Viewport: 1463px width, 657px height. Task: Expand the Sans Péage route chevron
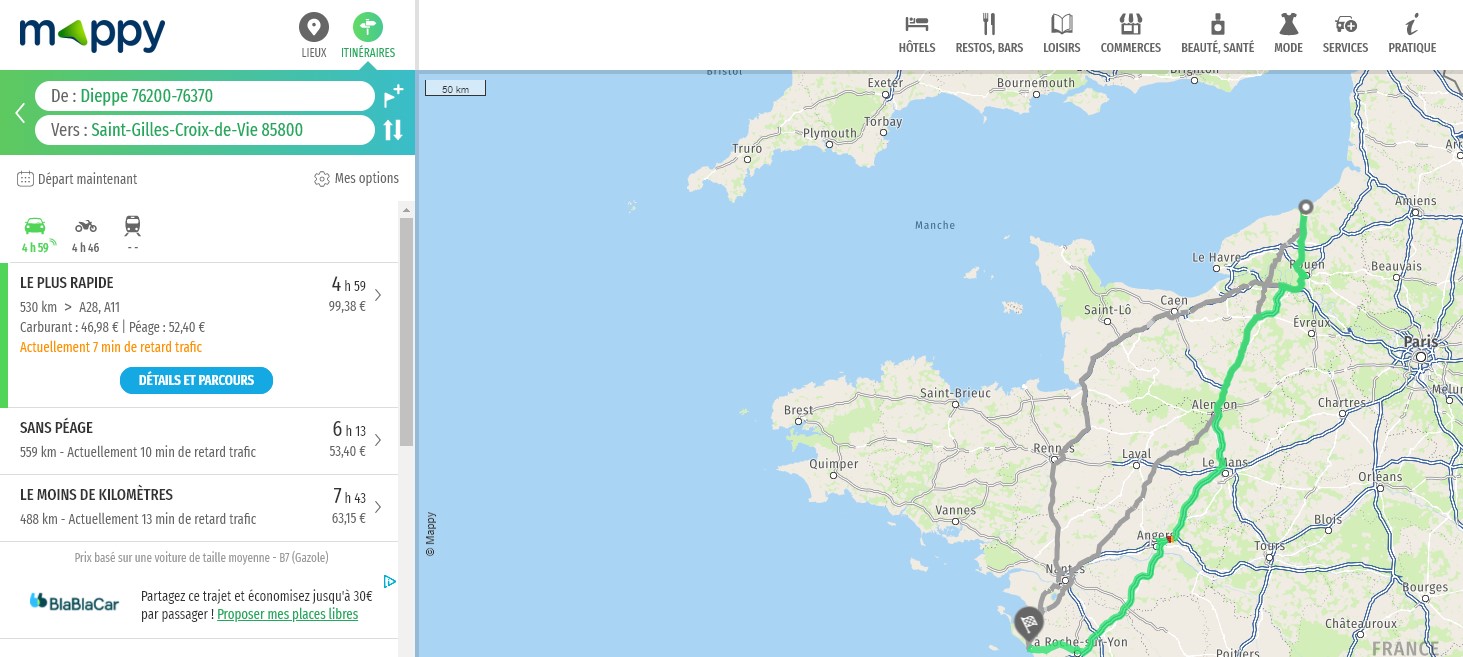click(x=377, y=440)
